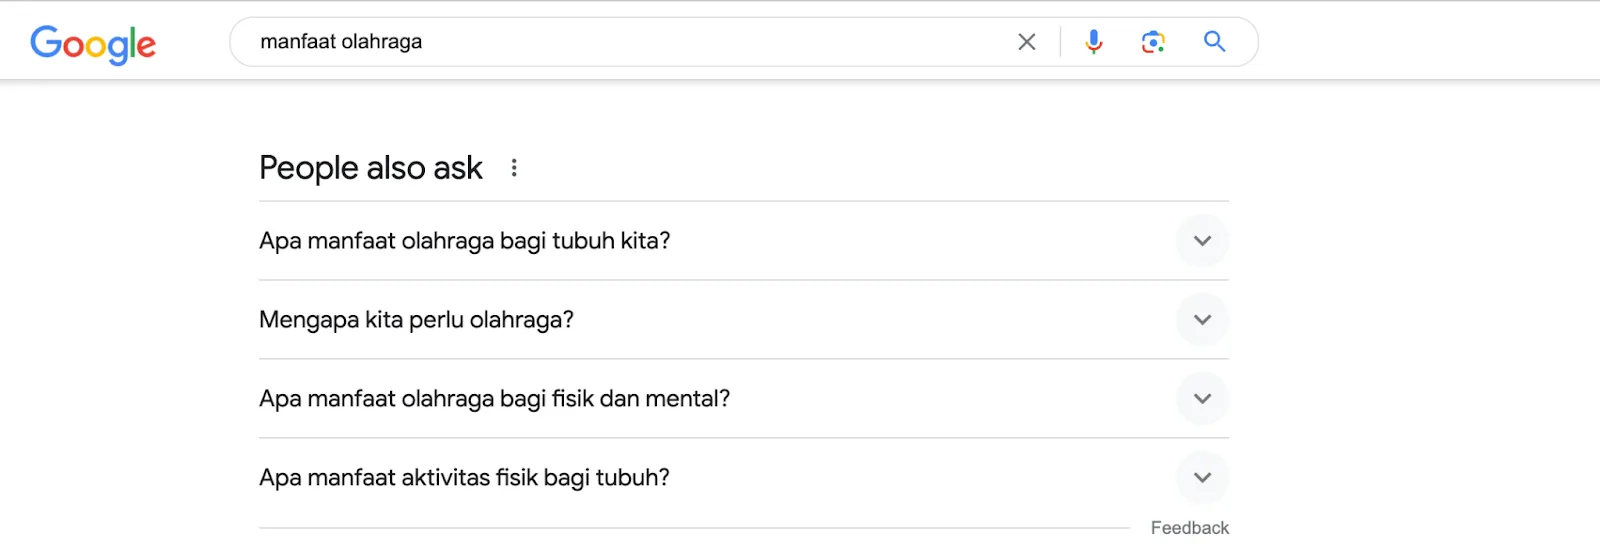
Task: Expand chevron for 'Apa manfaat olahraga bagi fisik dan mental?'
Action: 1202,399
